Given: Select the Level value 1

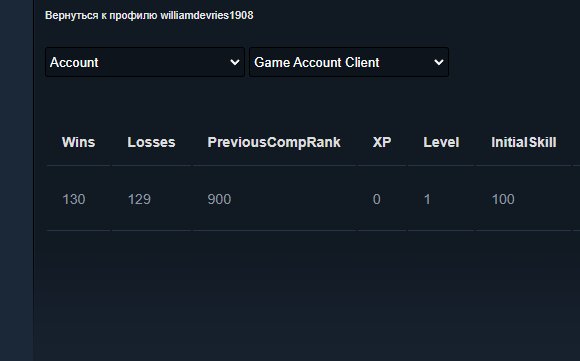Looking at the screenshot, I should [427, 199].
